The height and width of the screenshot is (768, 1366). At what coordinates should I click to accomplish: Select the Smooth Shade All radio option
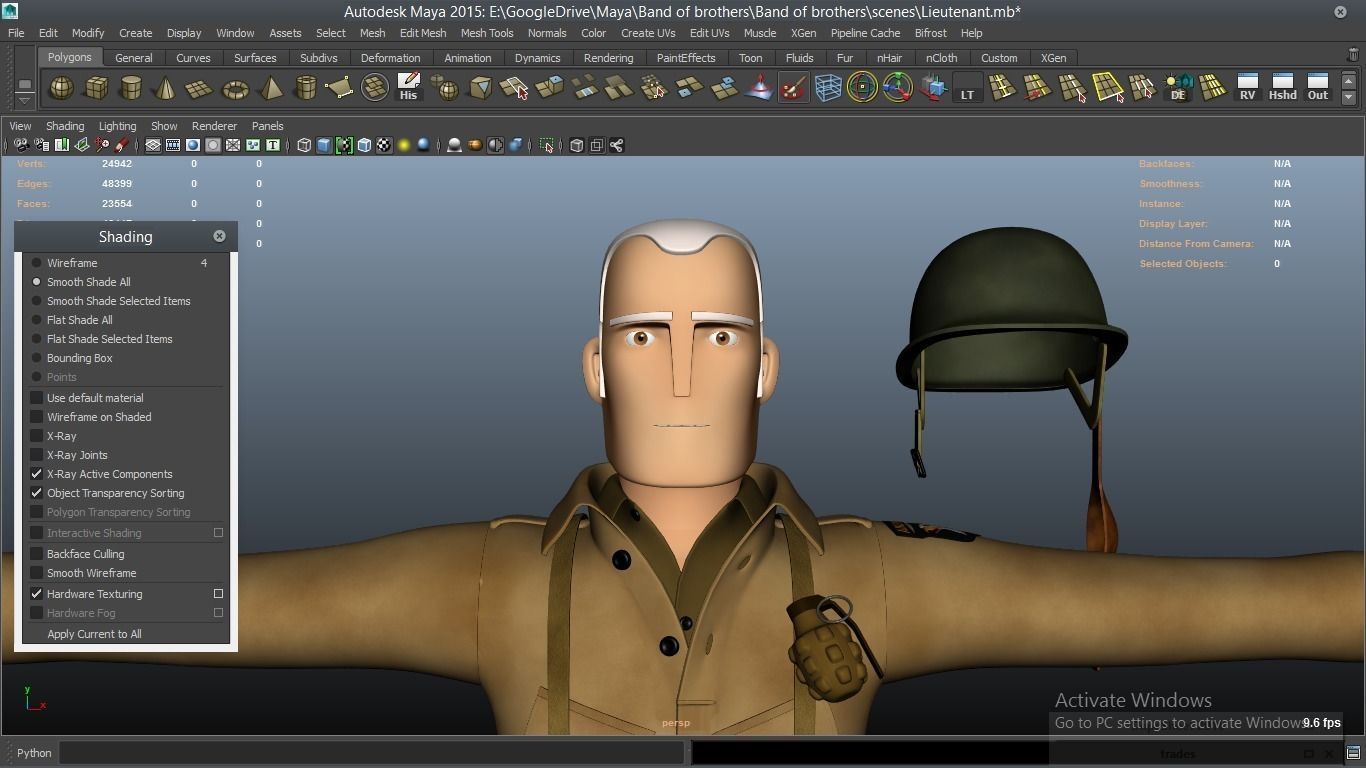click(x=88, y=282)
